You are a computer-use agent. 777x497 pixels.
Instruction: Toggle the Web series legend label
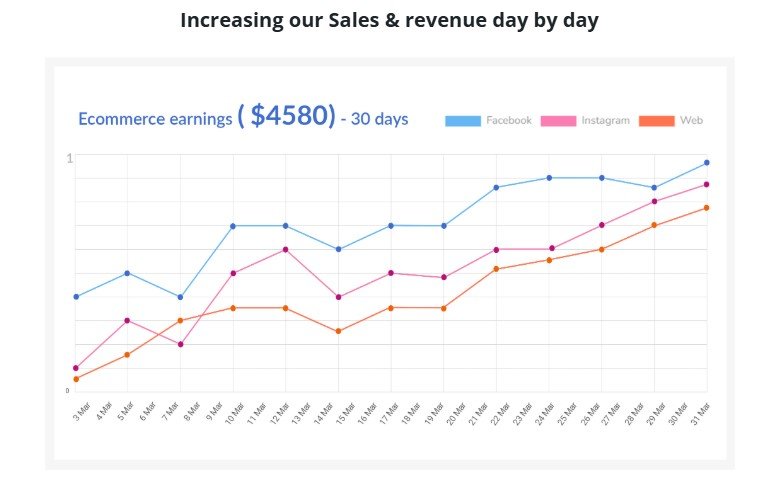point(692,121)
